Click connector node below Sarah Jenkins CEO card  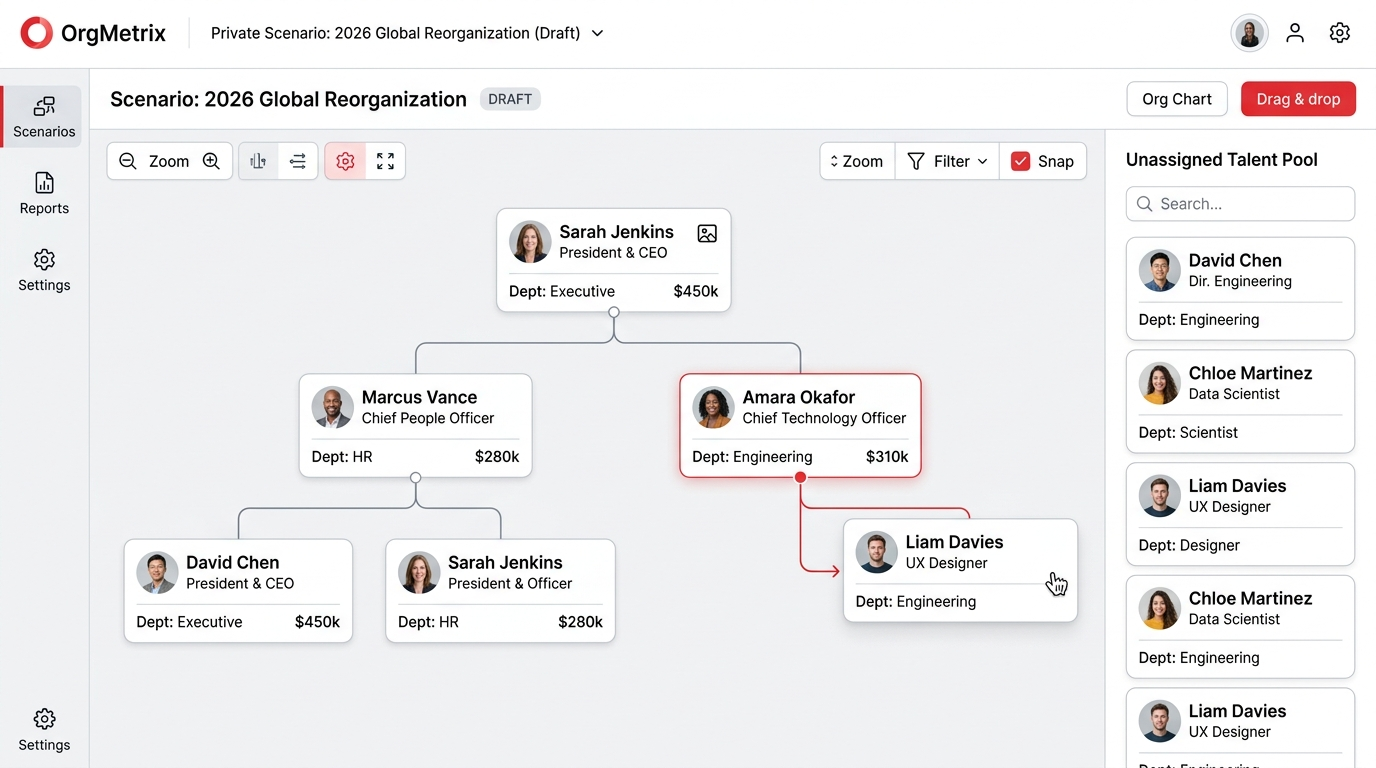(614, 312)
